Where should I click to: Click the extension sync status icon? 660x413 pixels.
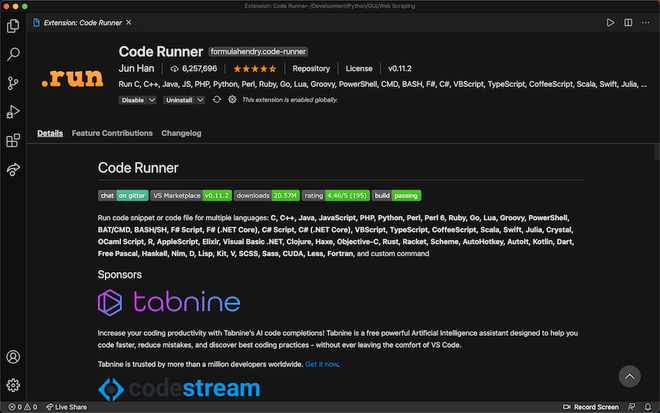tap(216, 100)
